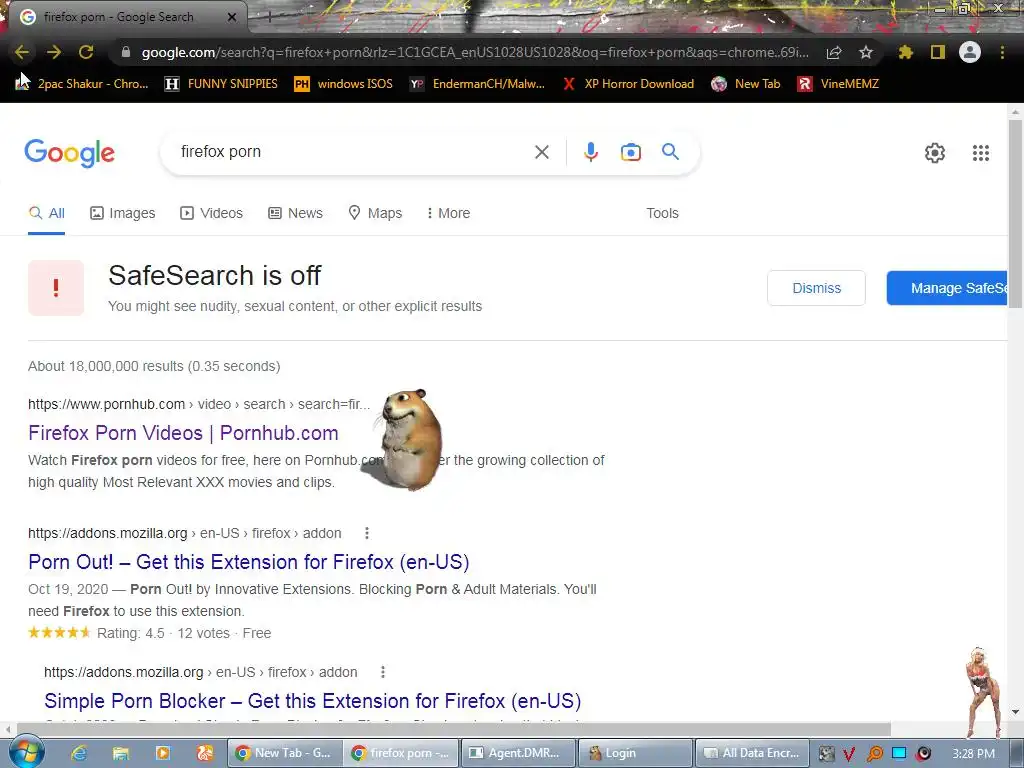The image size is (1024, 768).
Task: Open the Tools filter options
Action: coord(662,213)
